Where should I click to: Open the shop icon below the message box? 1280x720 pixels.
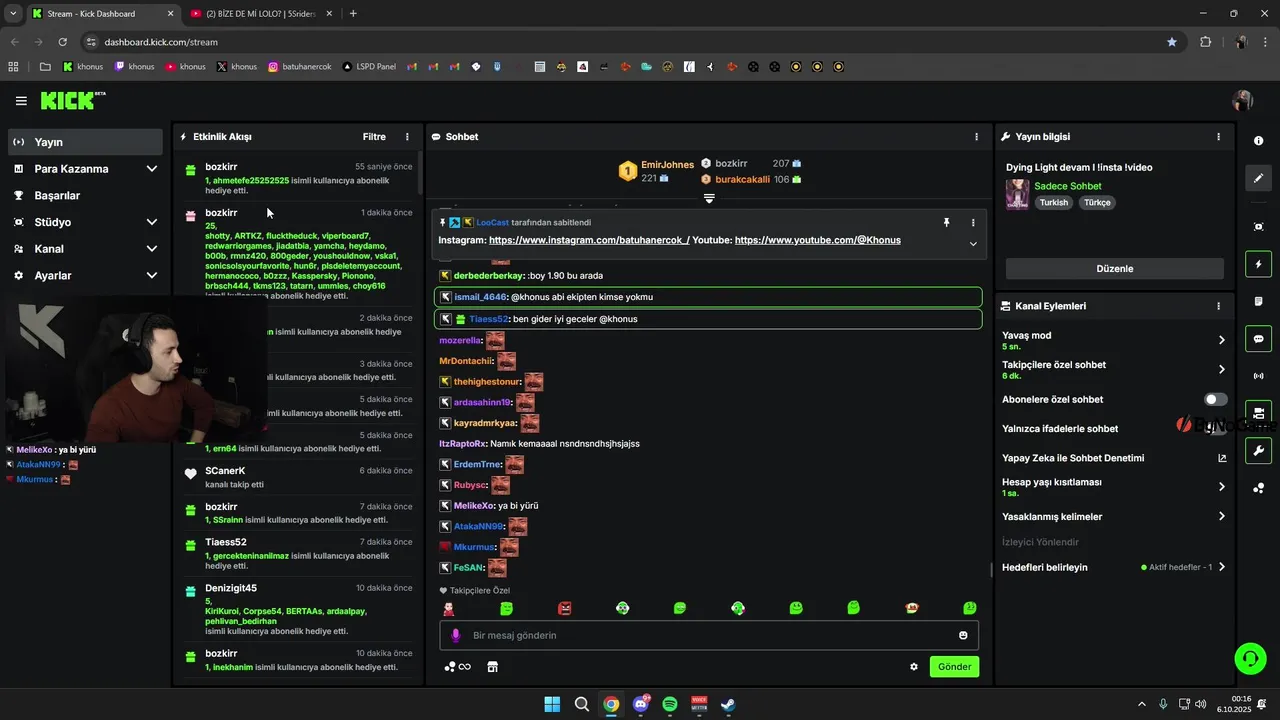[492, 667]
